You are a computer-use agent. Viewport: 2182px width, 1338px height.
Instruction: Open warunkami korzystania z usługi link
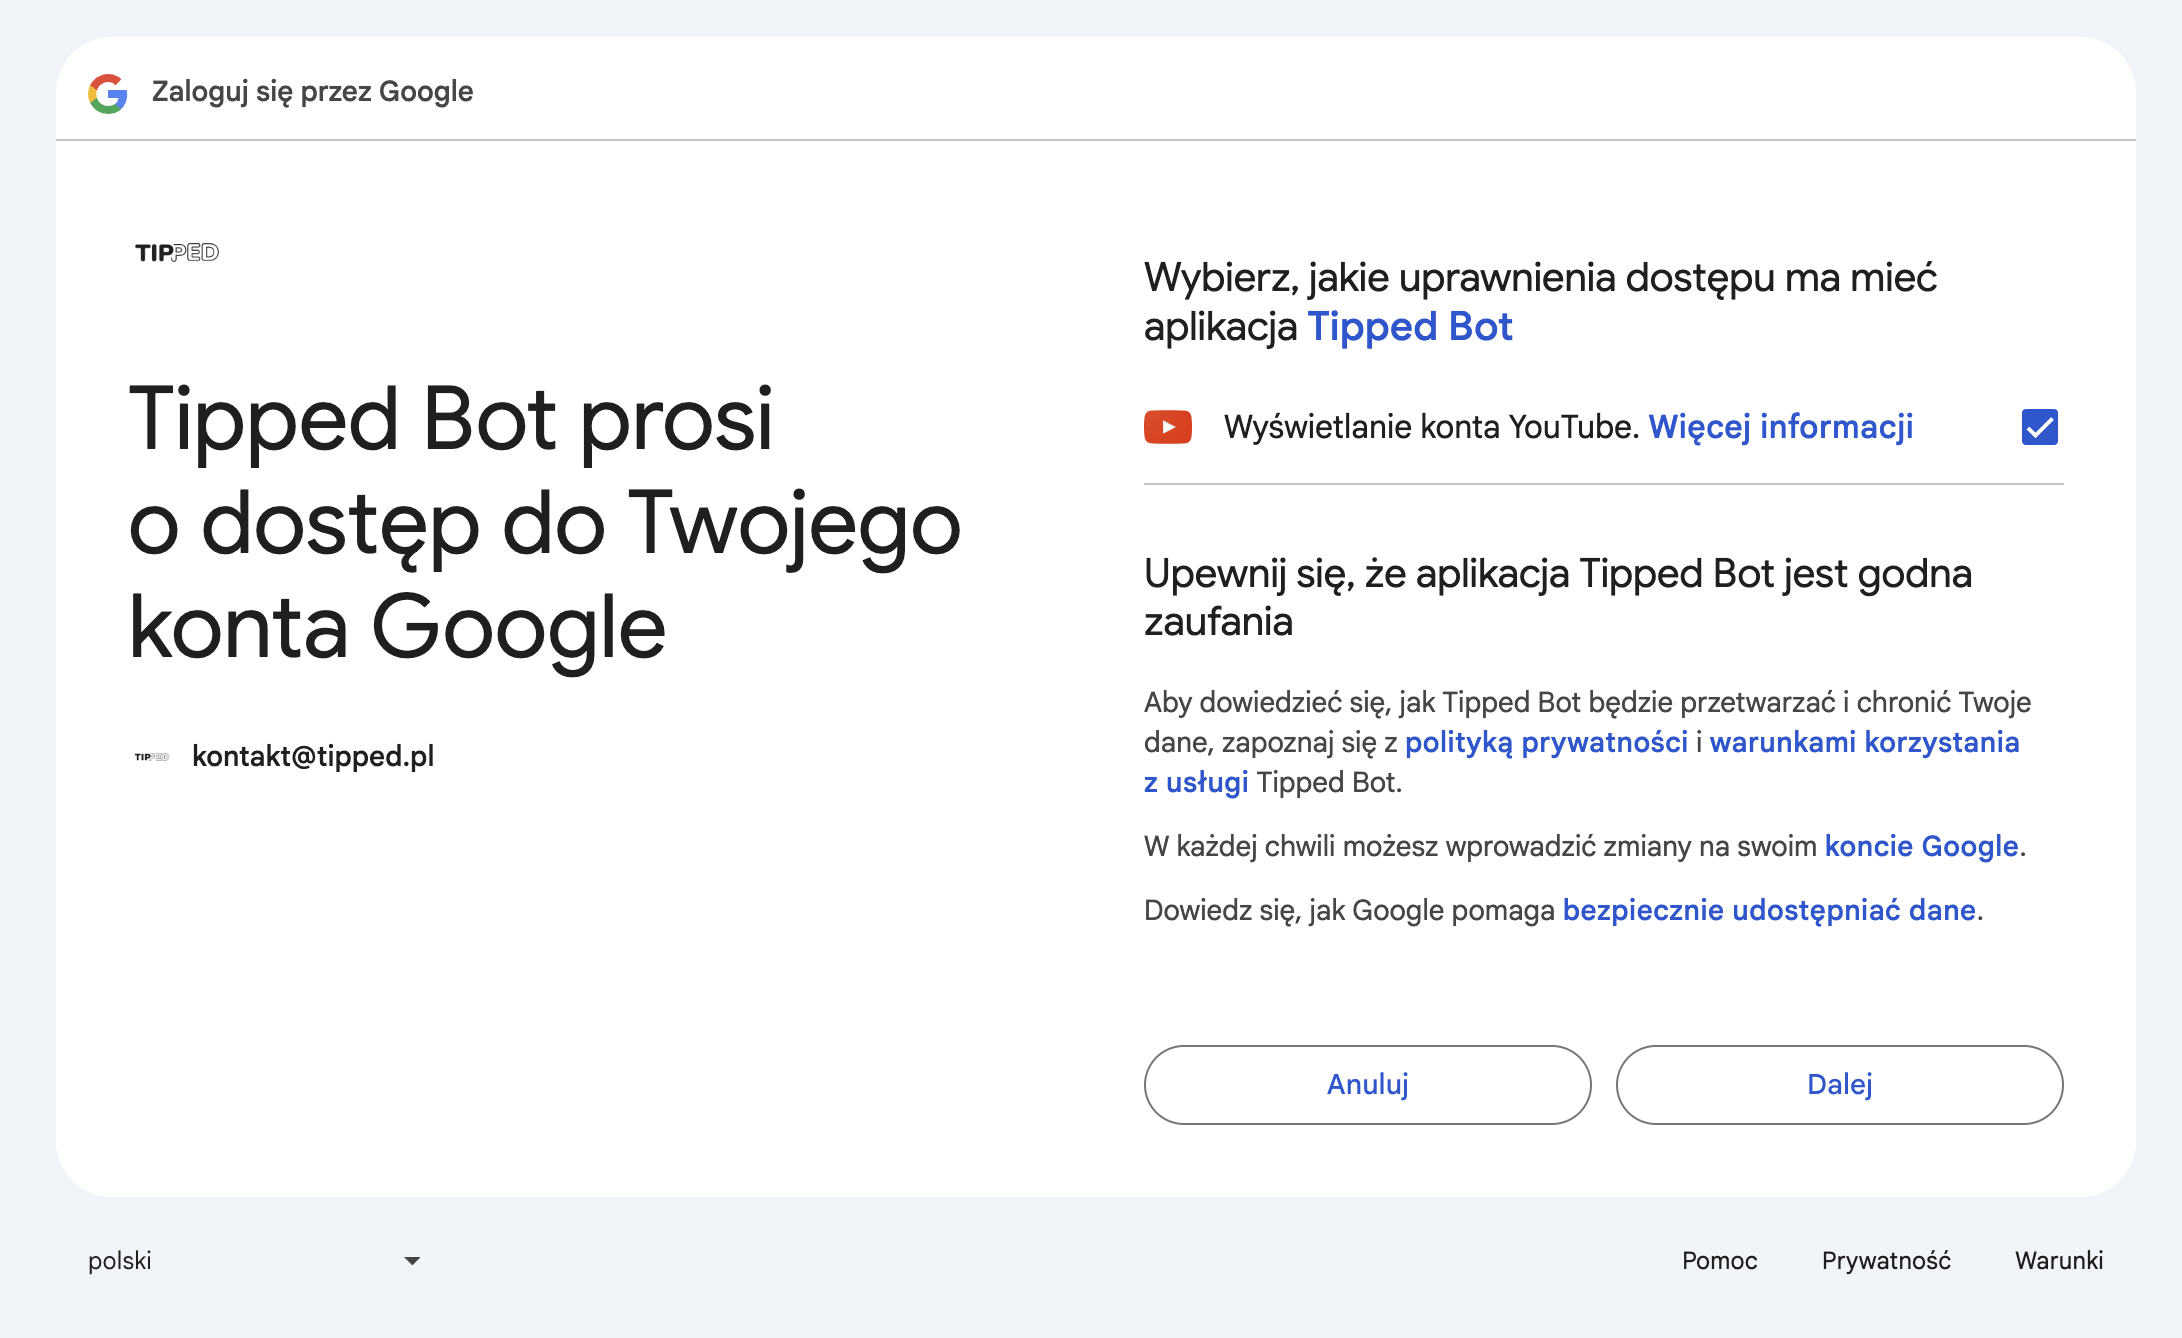pyautogui.click(x=1864, y=742)
